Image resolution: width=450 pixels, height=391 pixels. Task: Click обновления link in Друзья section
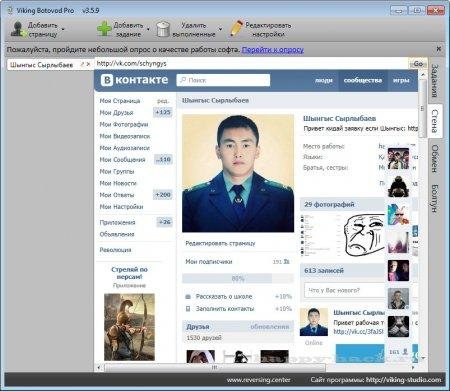[x=269, y=327]
